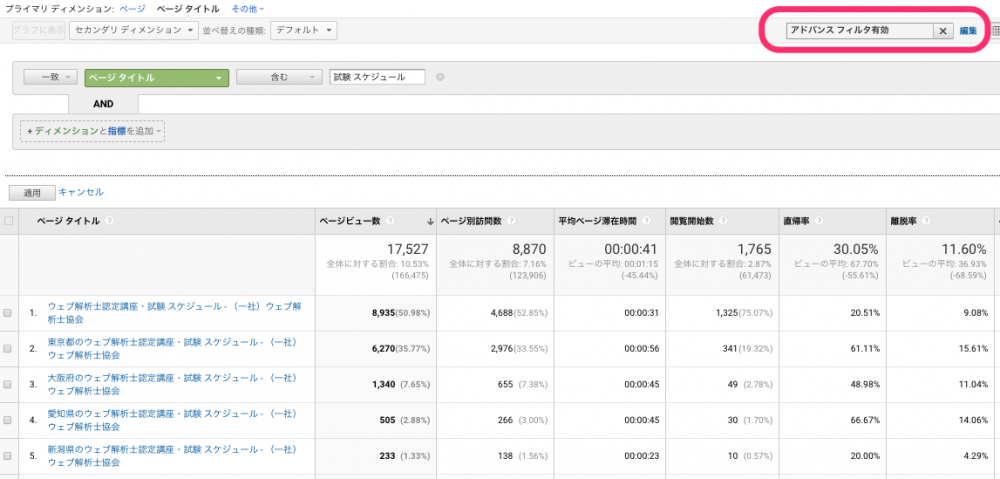
Task: Click the total entrances value 1,765
Action: click(754, 249)
